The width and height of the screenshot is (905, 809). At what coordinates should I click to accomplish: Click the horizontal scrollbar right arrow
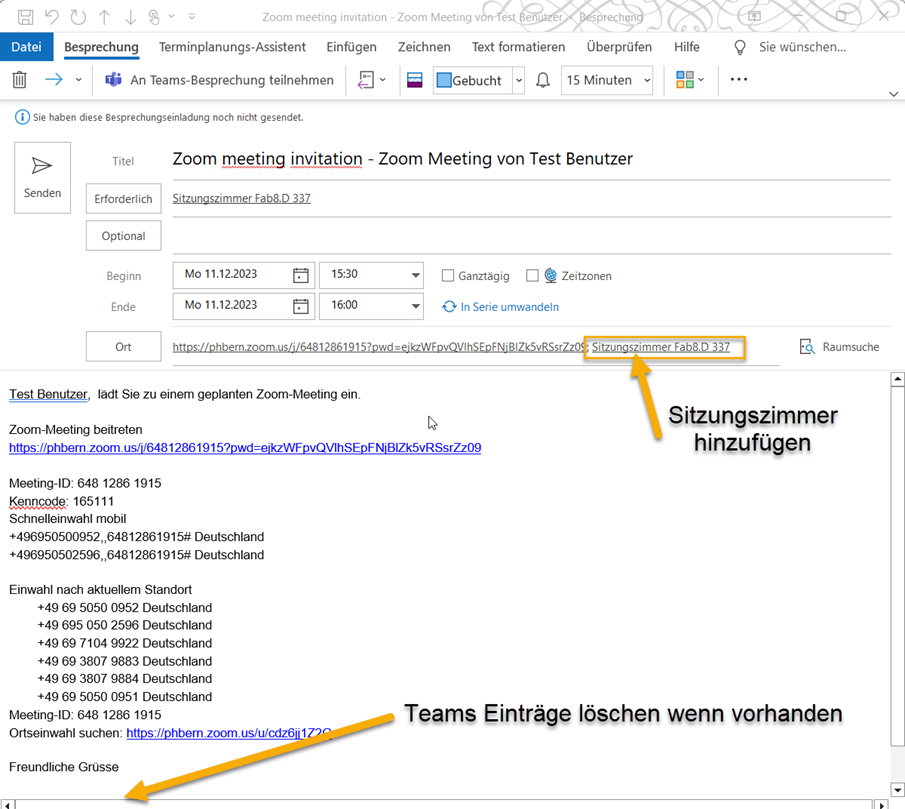coord(881,804)
